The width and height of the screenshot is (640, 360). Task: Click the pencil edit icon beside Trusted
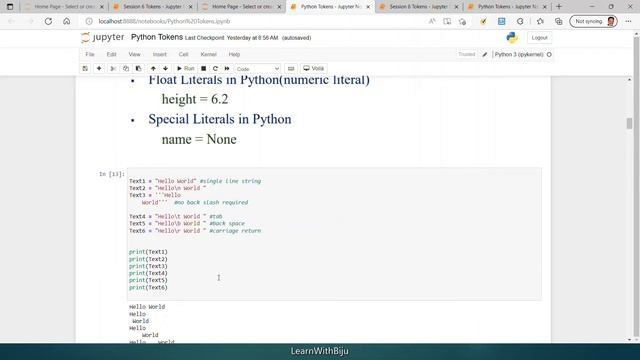[x=484, y=54]
